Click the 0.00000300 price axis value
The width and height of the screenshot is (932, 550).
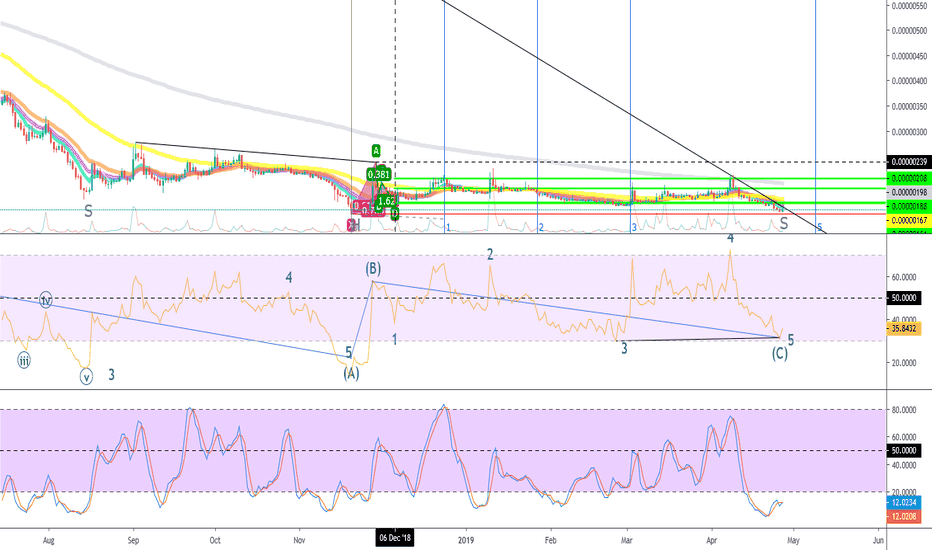pos(909,132)
